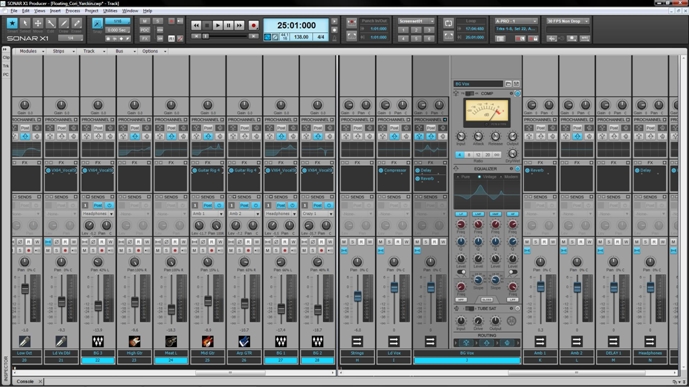This screenshot has width=689, height=387.
Task: Select the Edit tool
Action: pos(51,23)
